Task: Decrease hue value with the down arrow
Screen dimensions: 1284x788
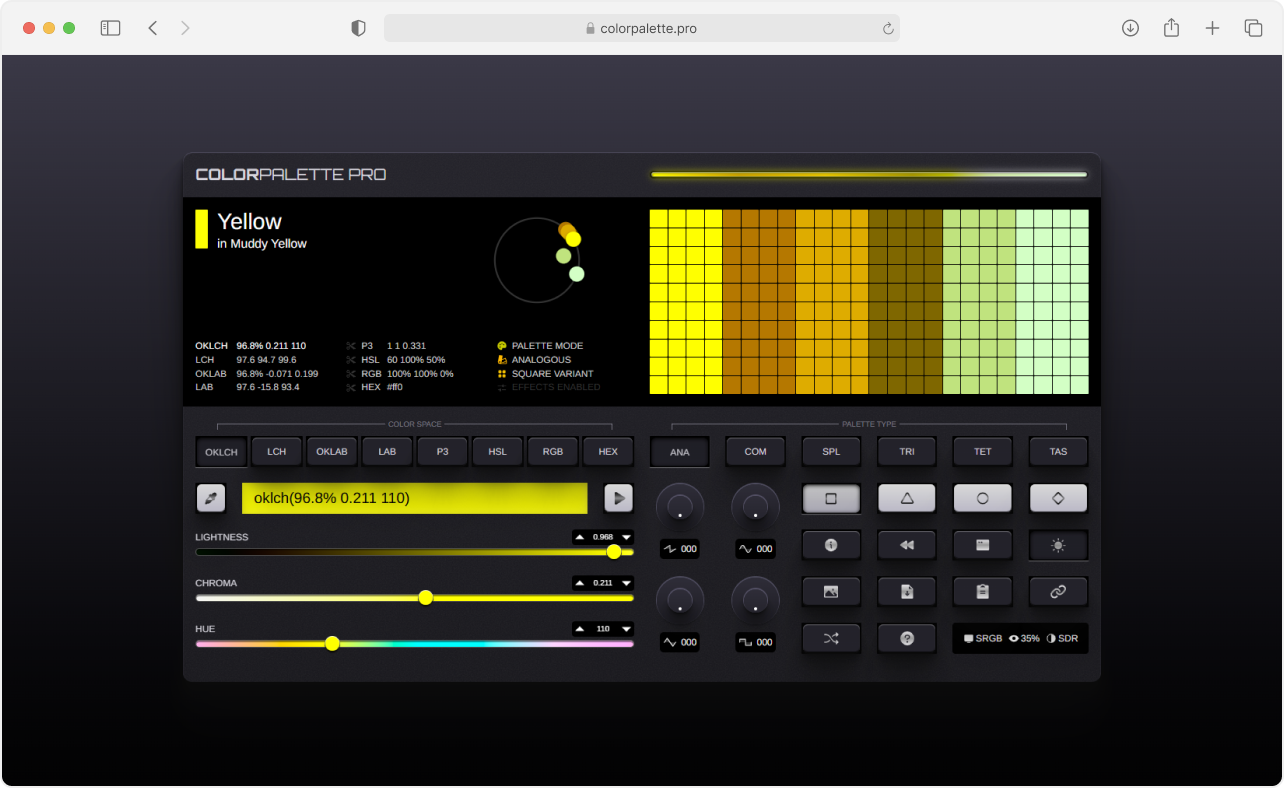Action: (x=626, y=629)
